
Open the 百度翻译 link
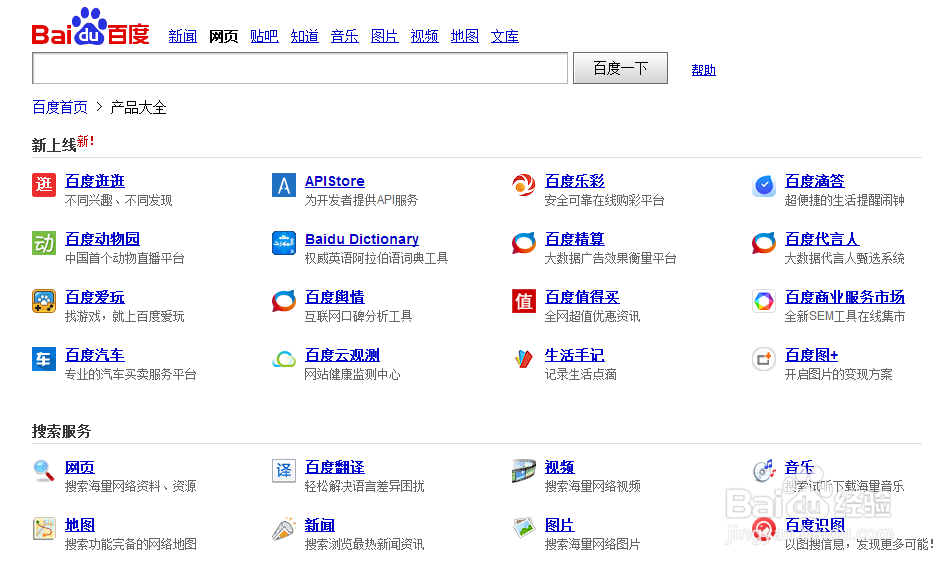pos(334,467)
